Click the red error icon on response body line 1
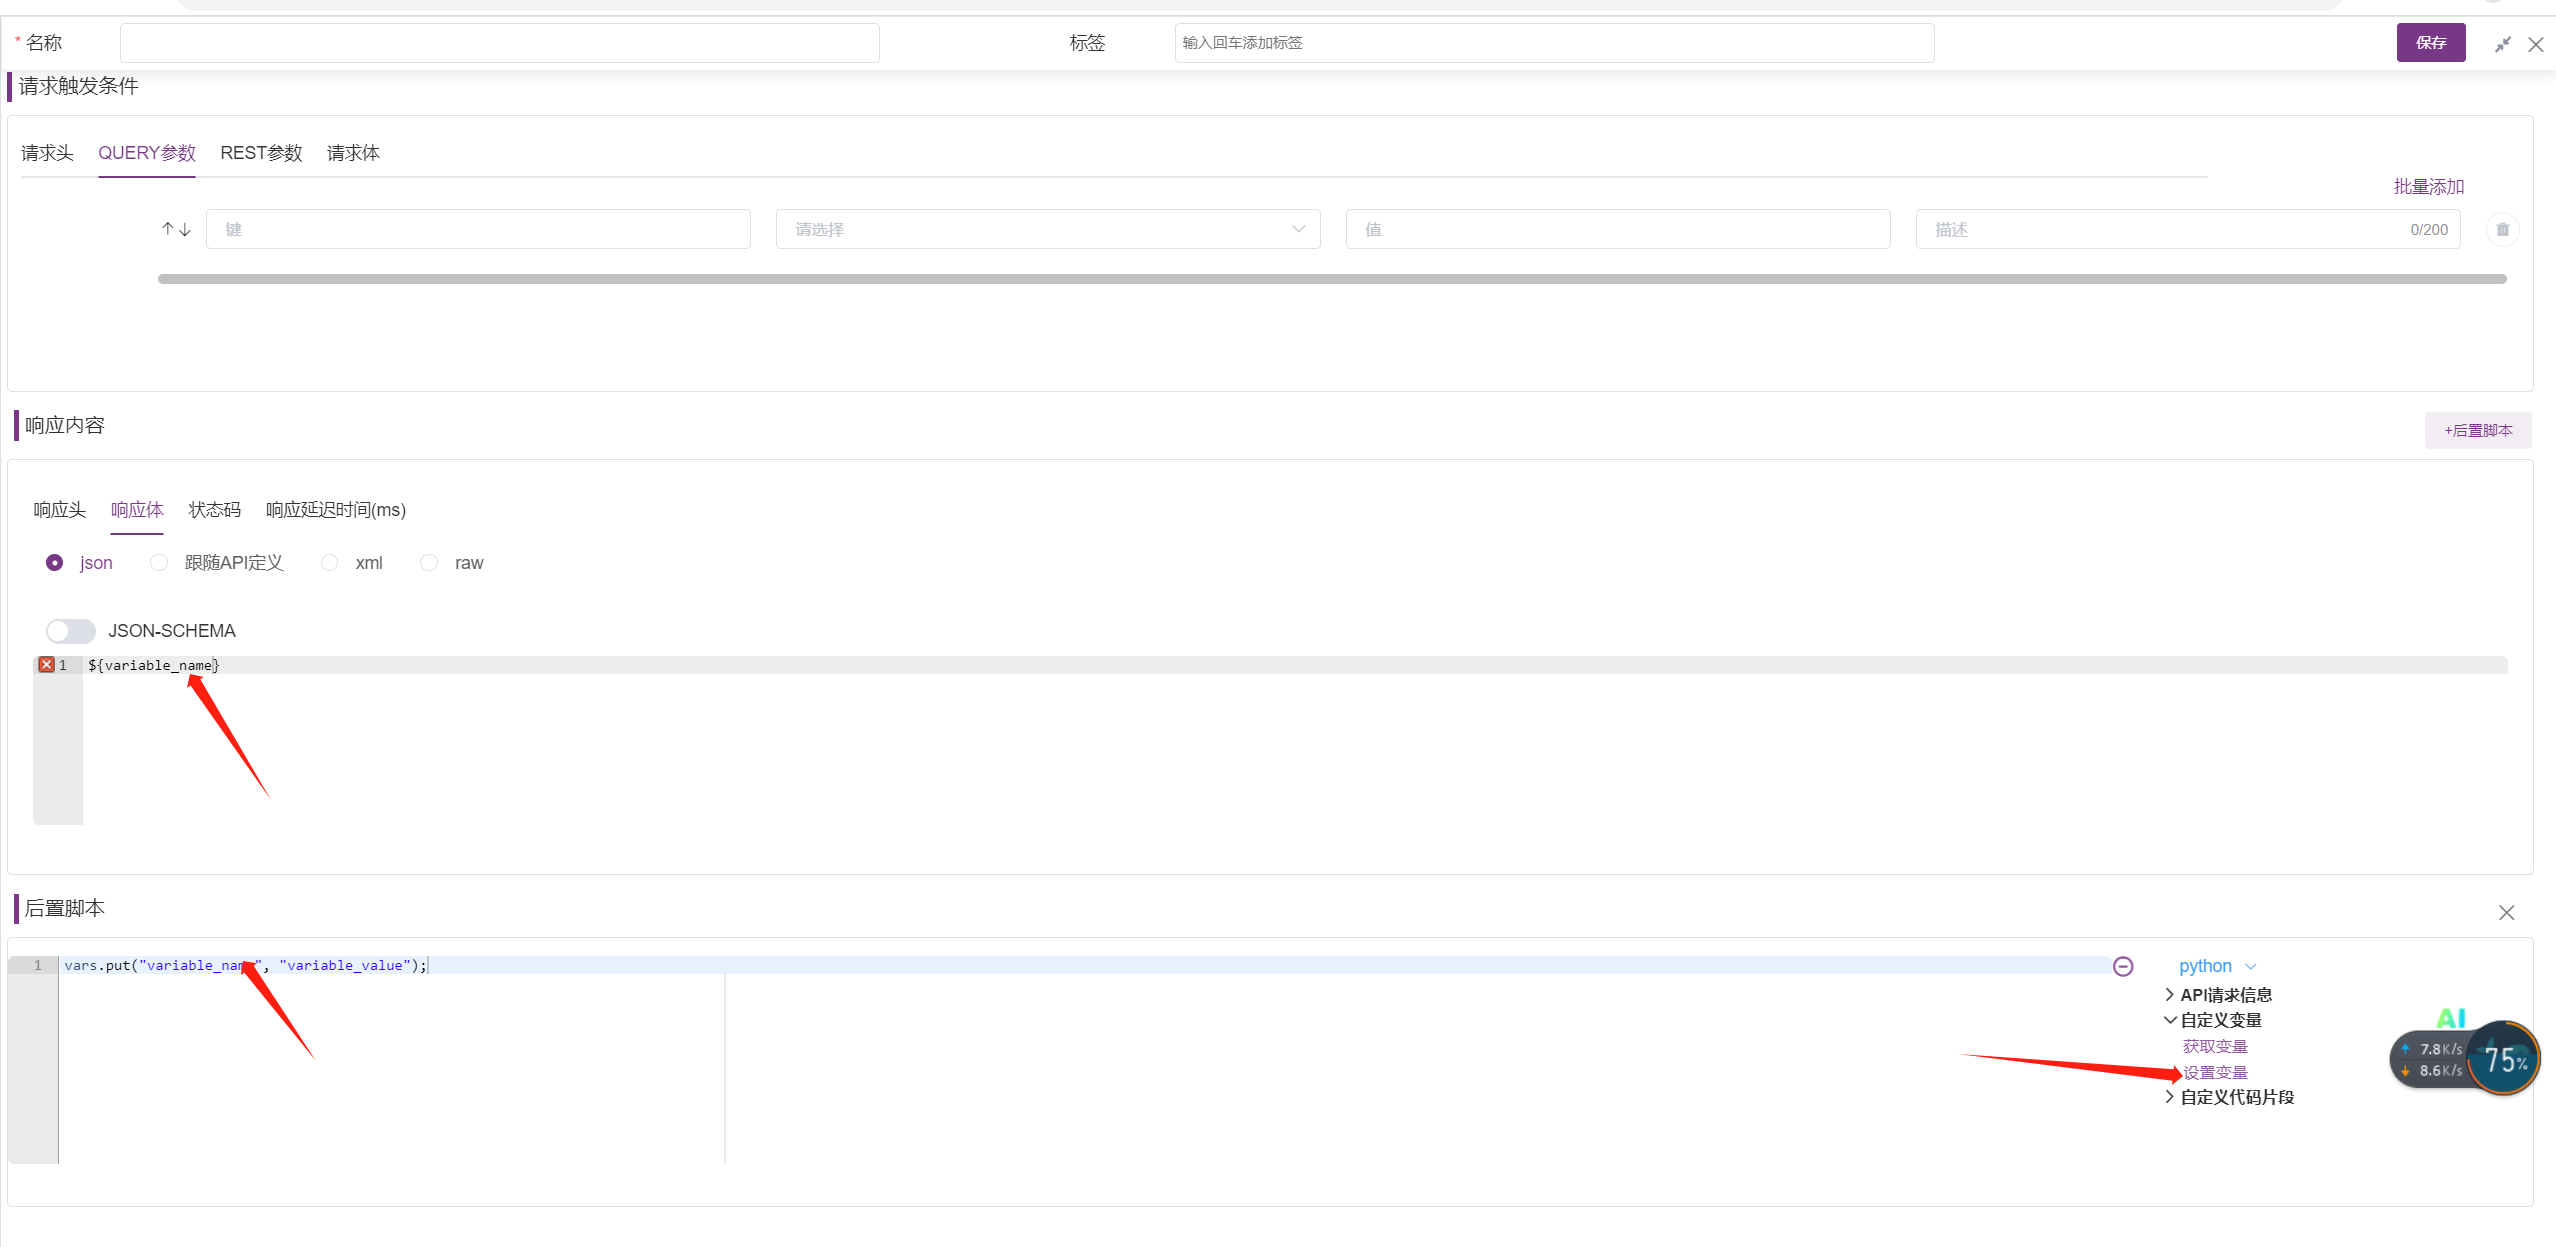2556x1247 pixels. (46, 664)
